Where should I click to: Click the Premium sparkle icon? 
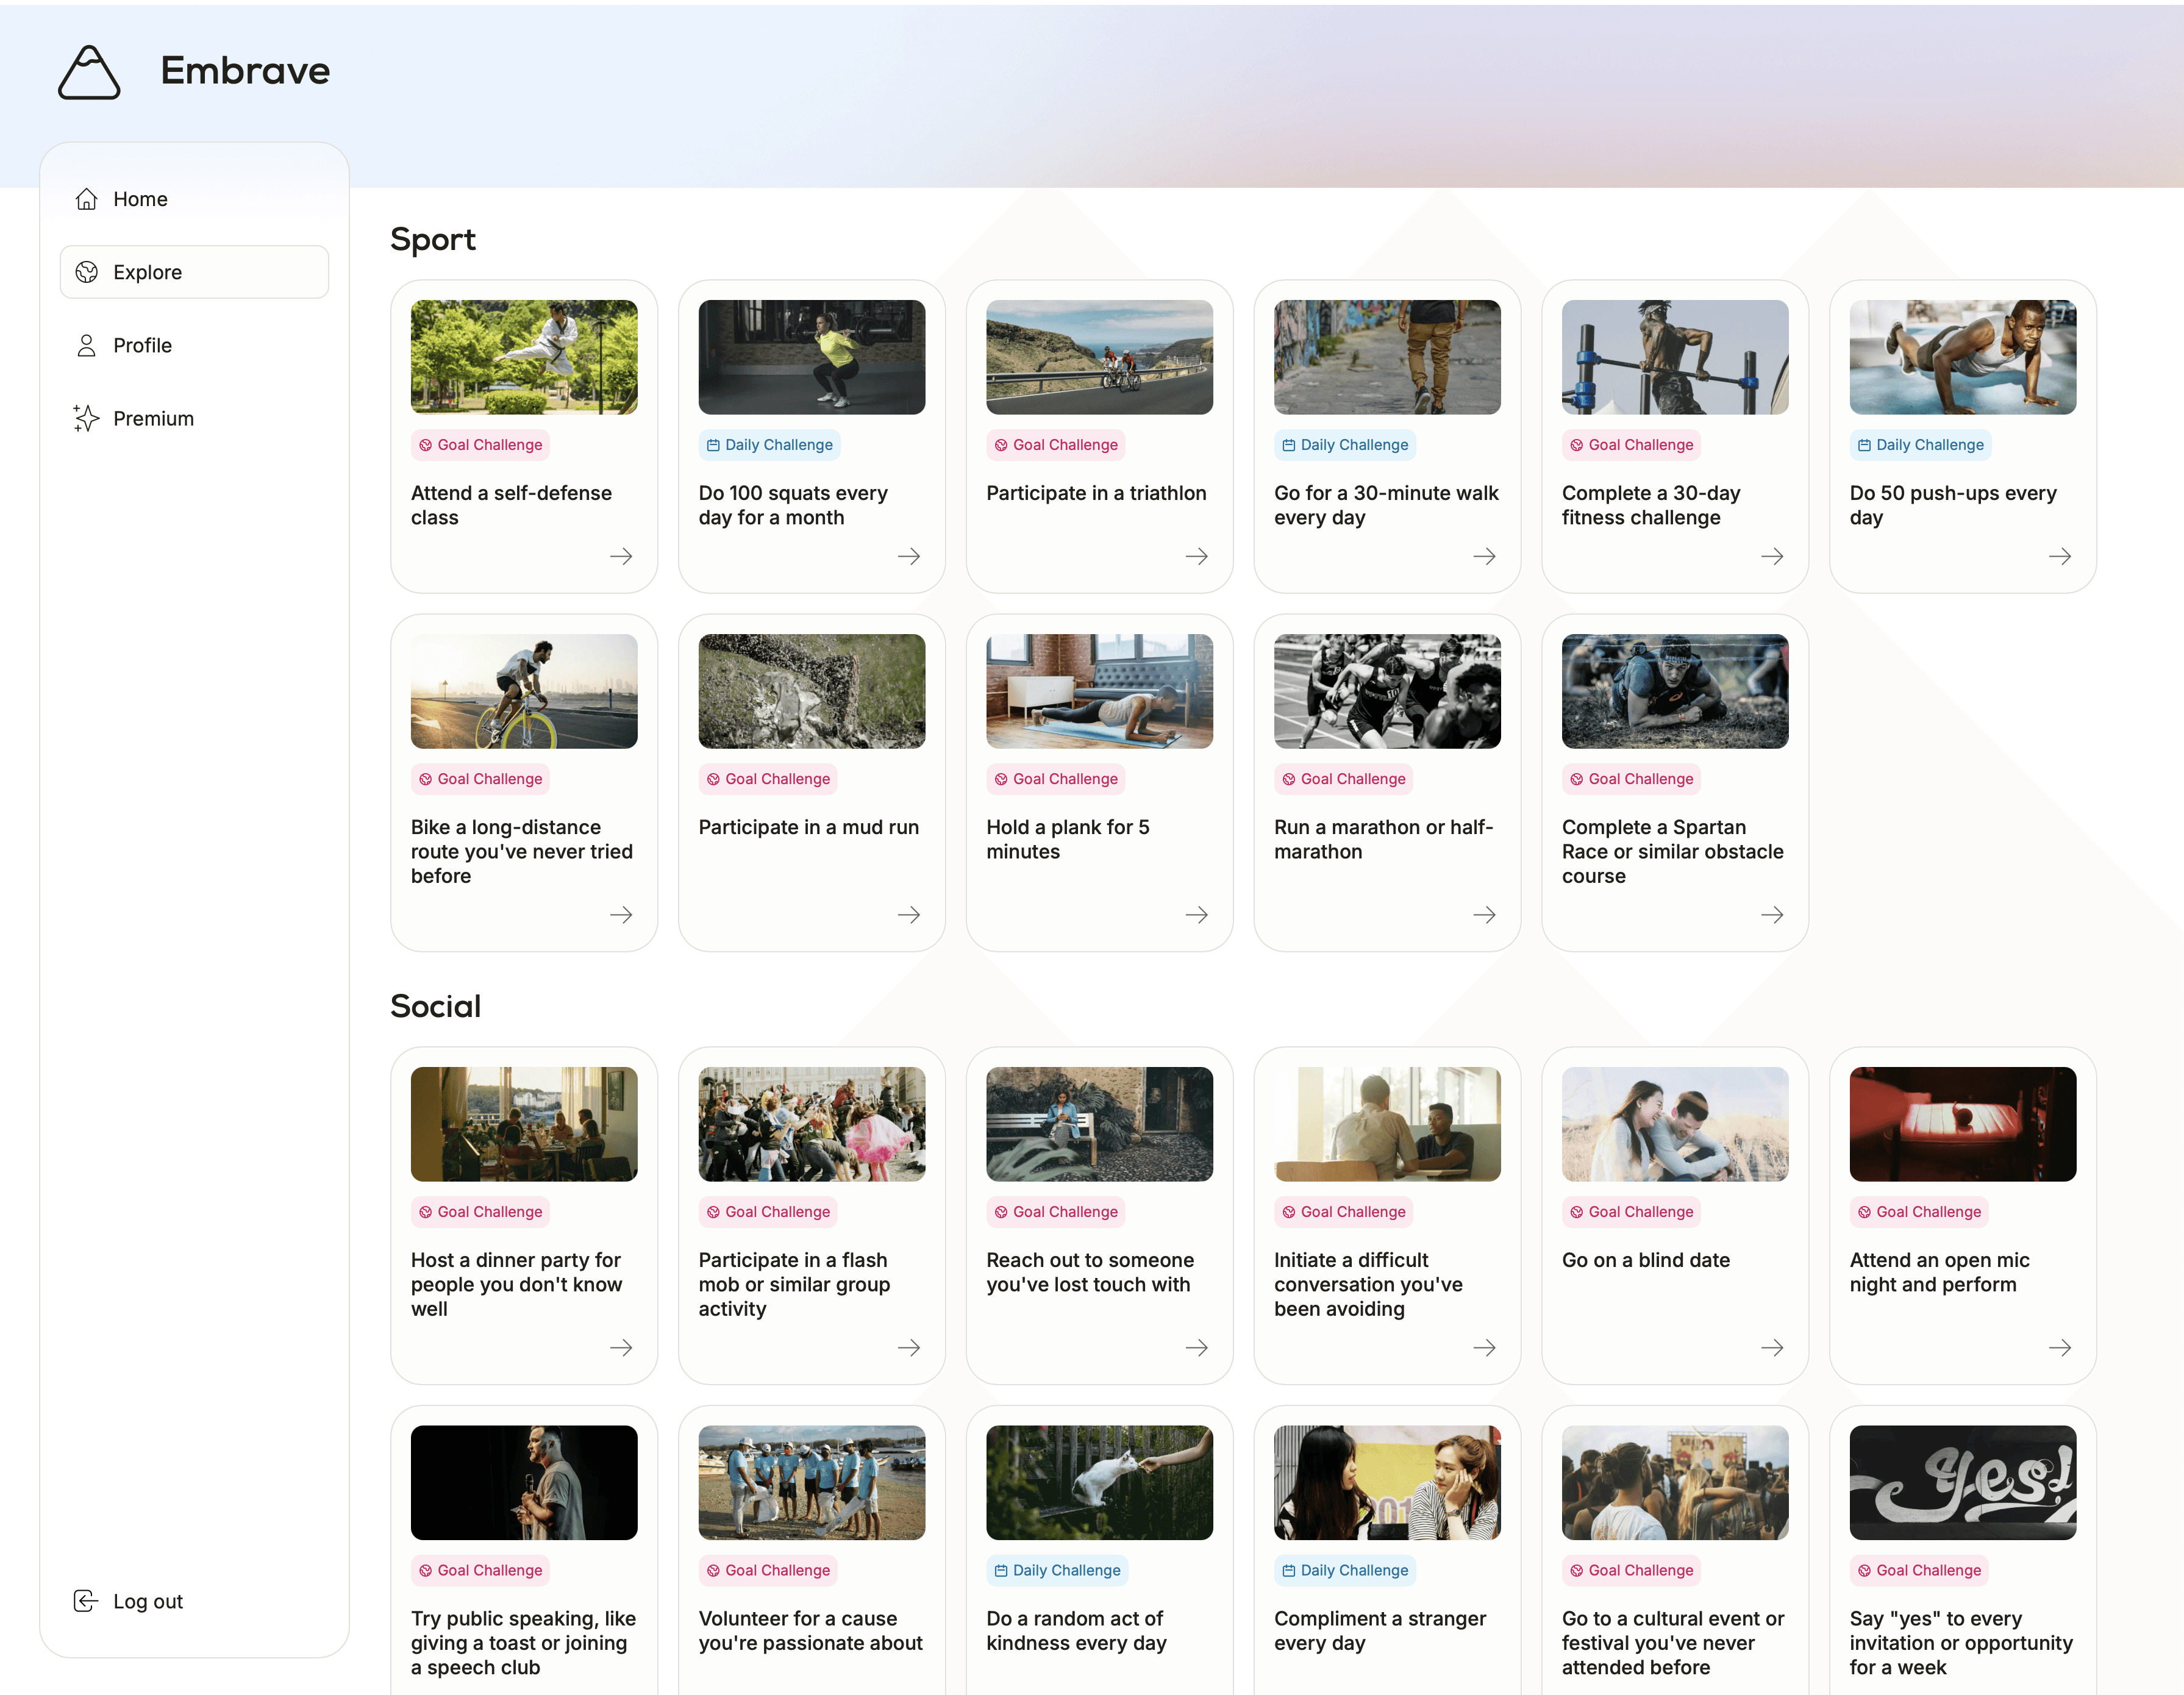(x=87, y=418)
